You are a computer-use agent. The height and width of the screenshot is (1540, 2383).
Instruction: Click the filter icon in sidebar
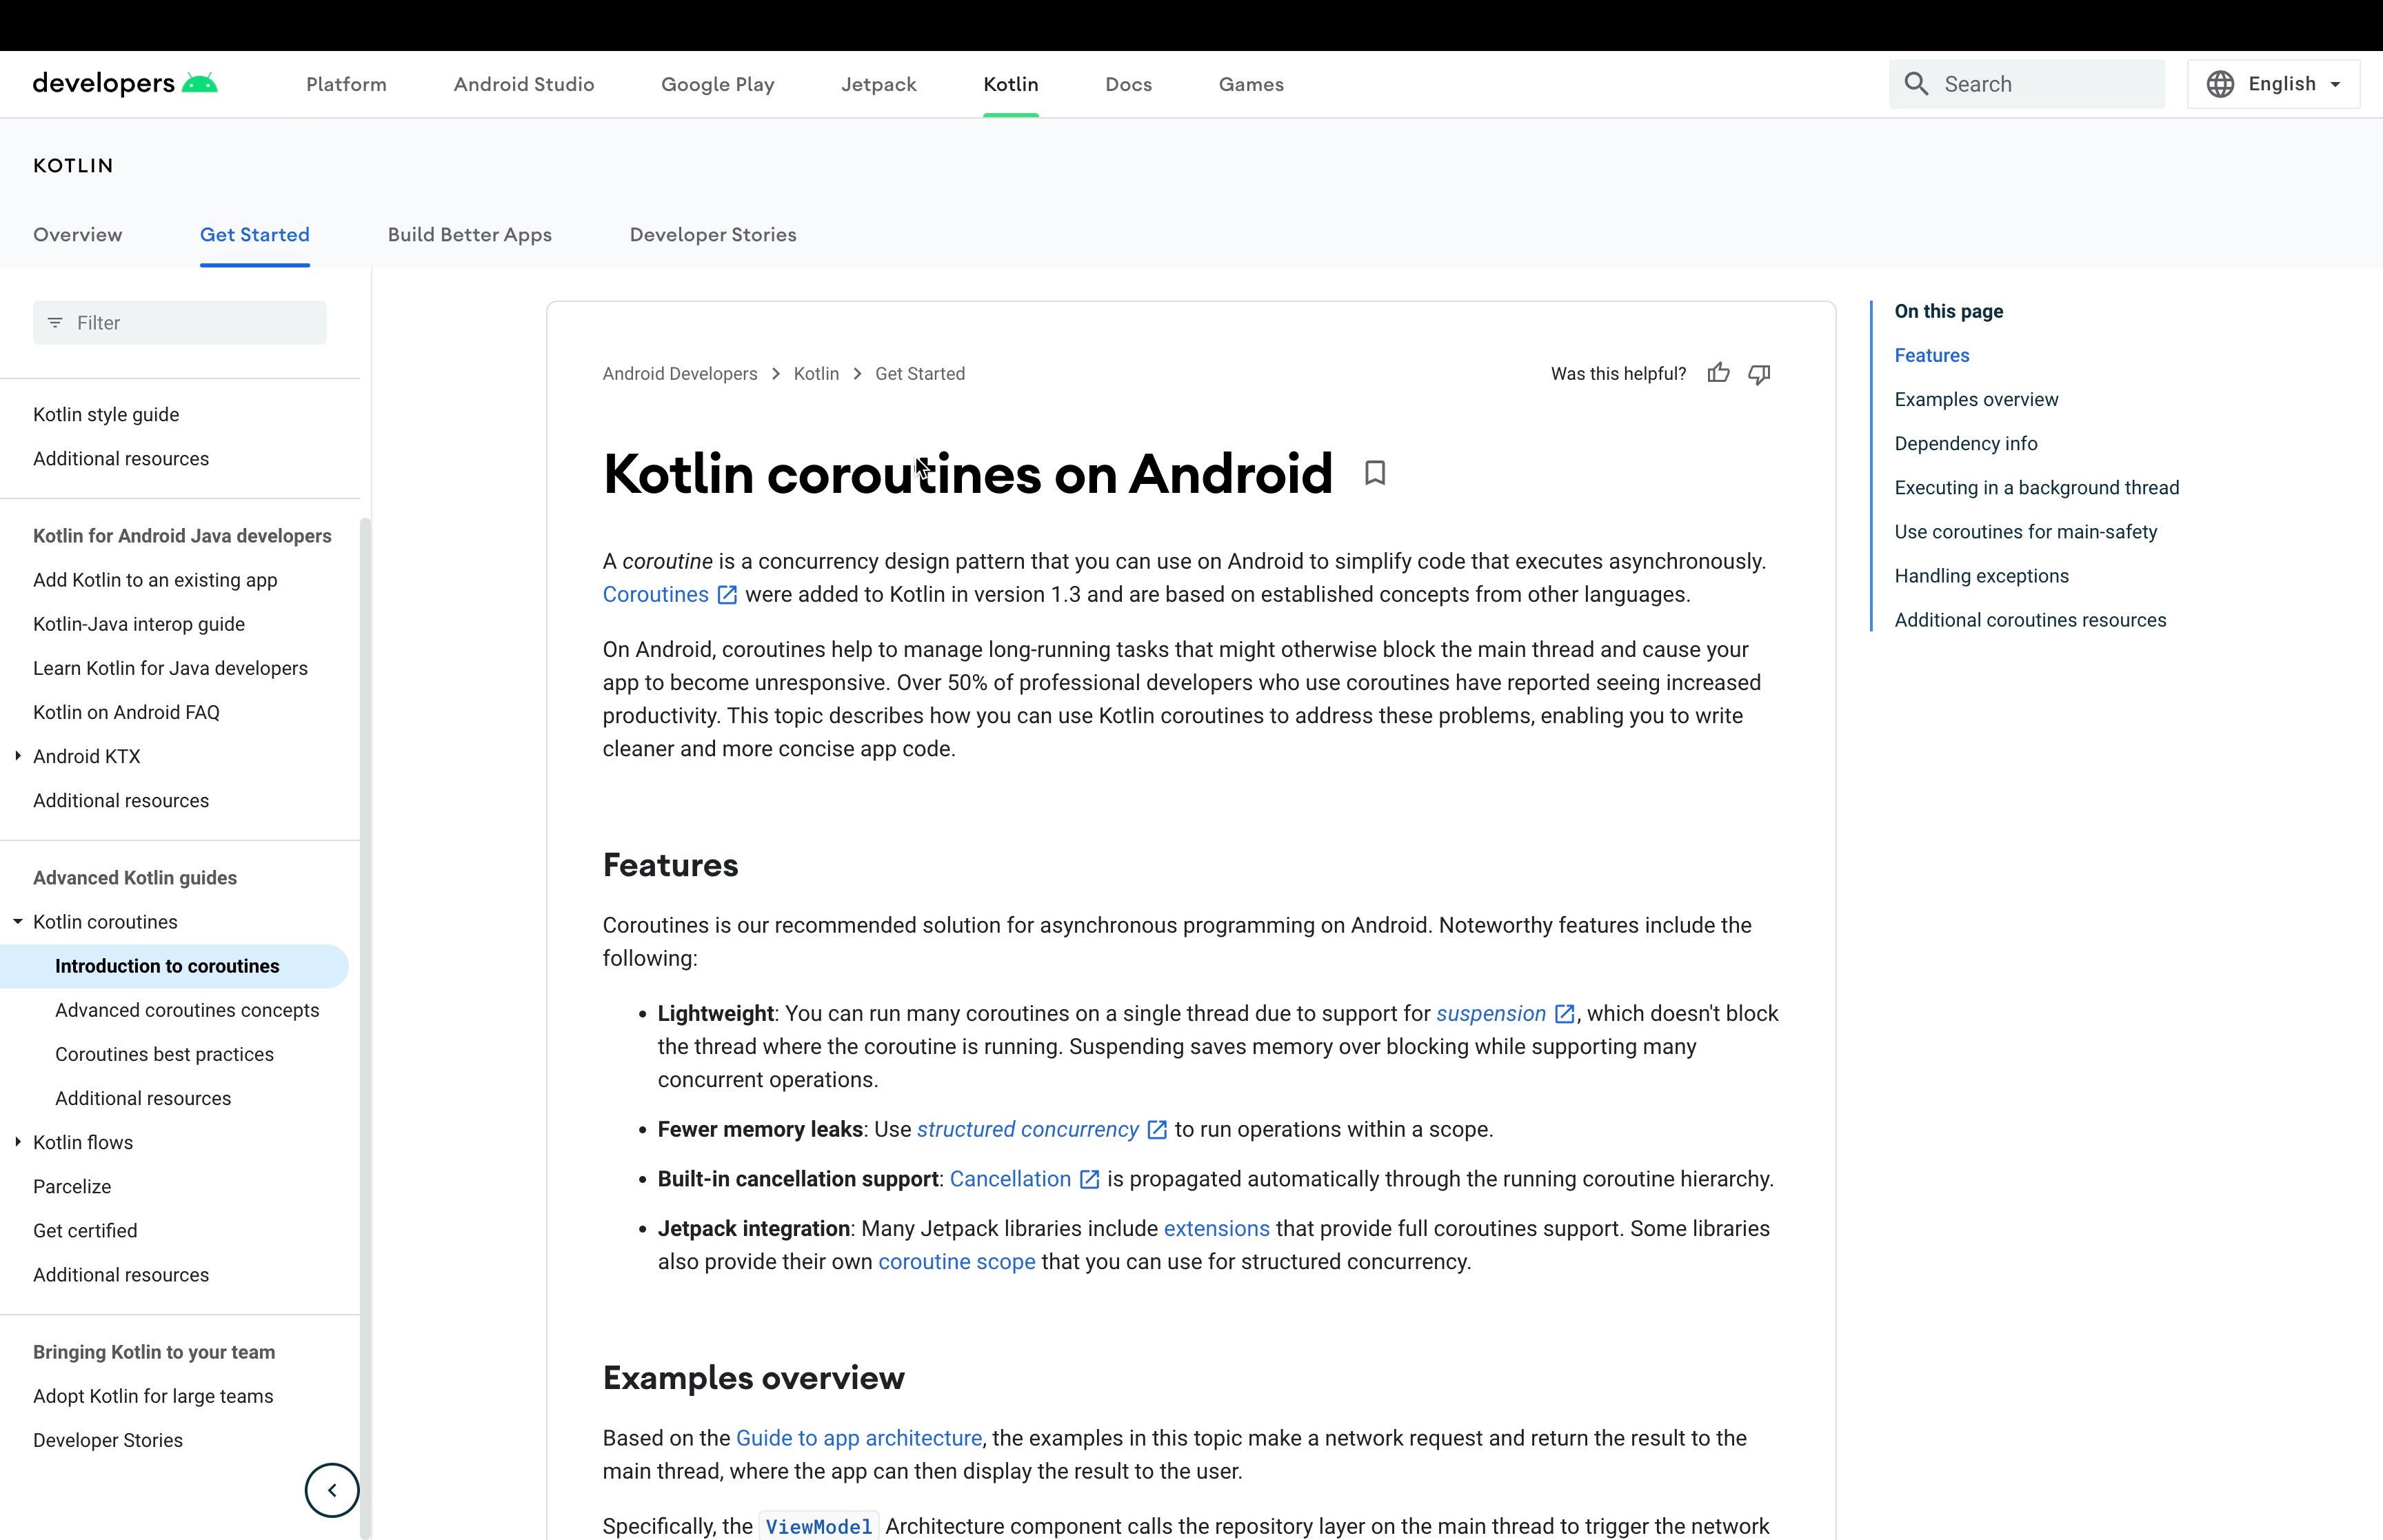pyautogui.click(x=56, y=323)
